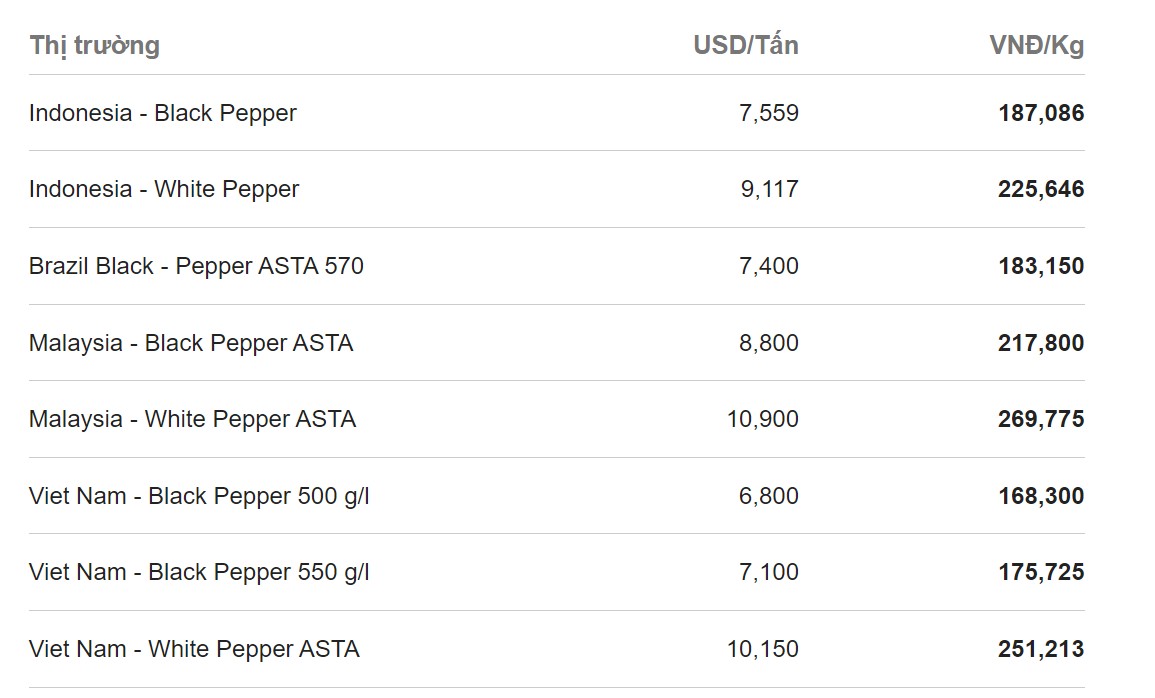The width and height of the screenshot is (1155, 698).
Task: Select the Malaysia - Black Pepper ASTA row label
Action: point(191,343)
